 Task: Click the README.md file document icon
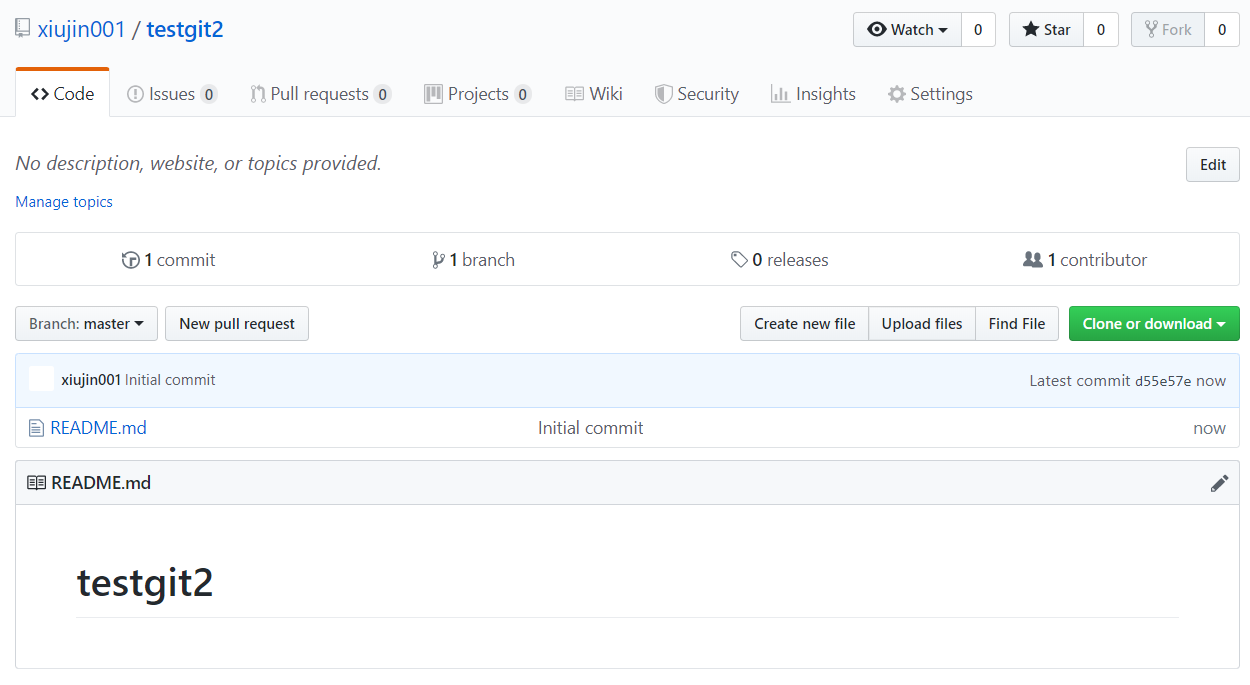(x=37, y=428)
